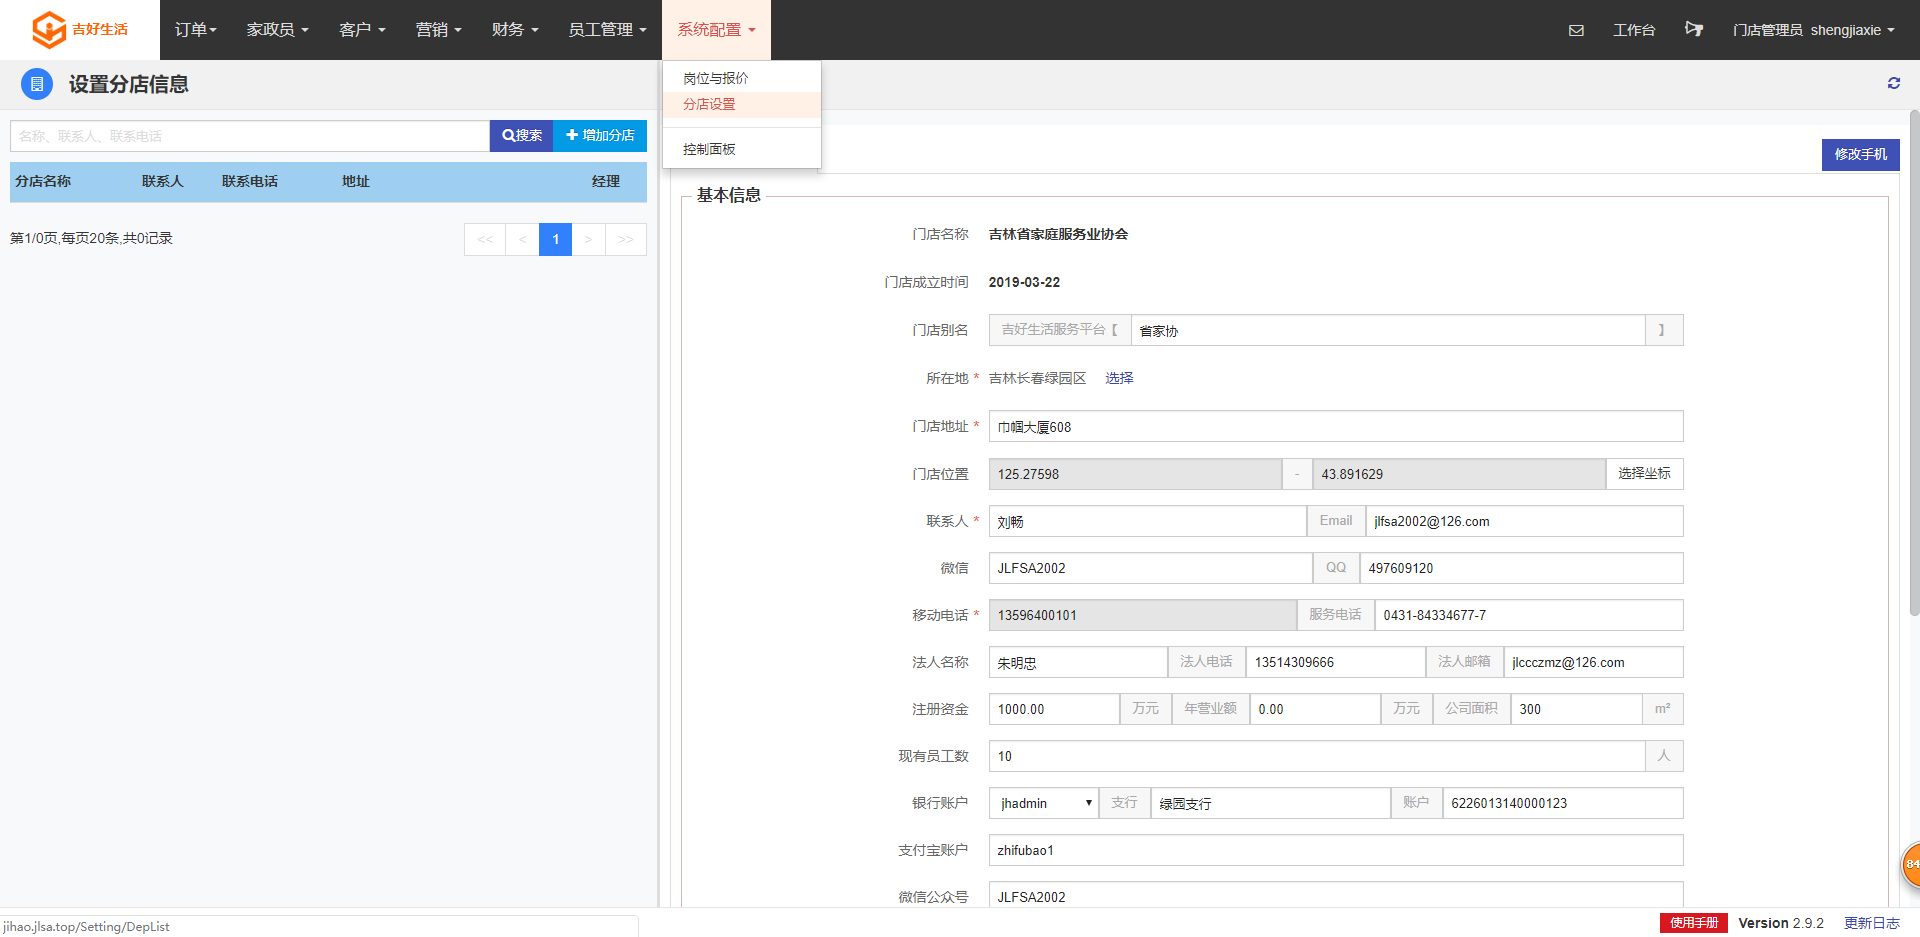
Task: Click 选择 link next to 所在地
Action: pyautogui.click(x=1119, y=378)
